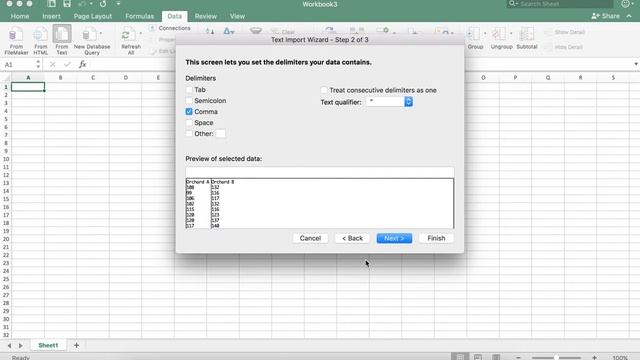The width and height of the screenshot is (640, 360).
Task: Open the Quick Access customize dropdown
Action: [118, 4]
